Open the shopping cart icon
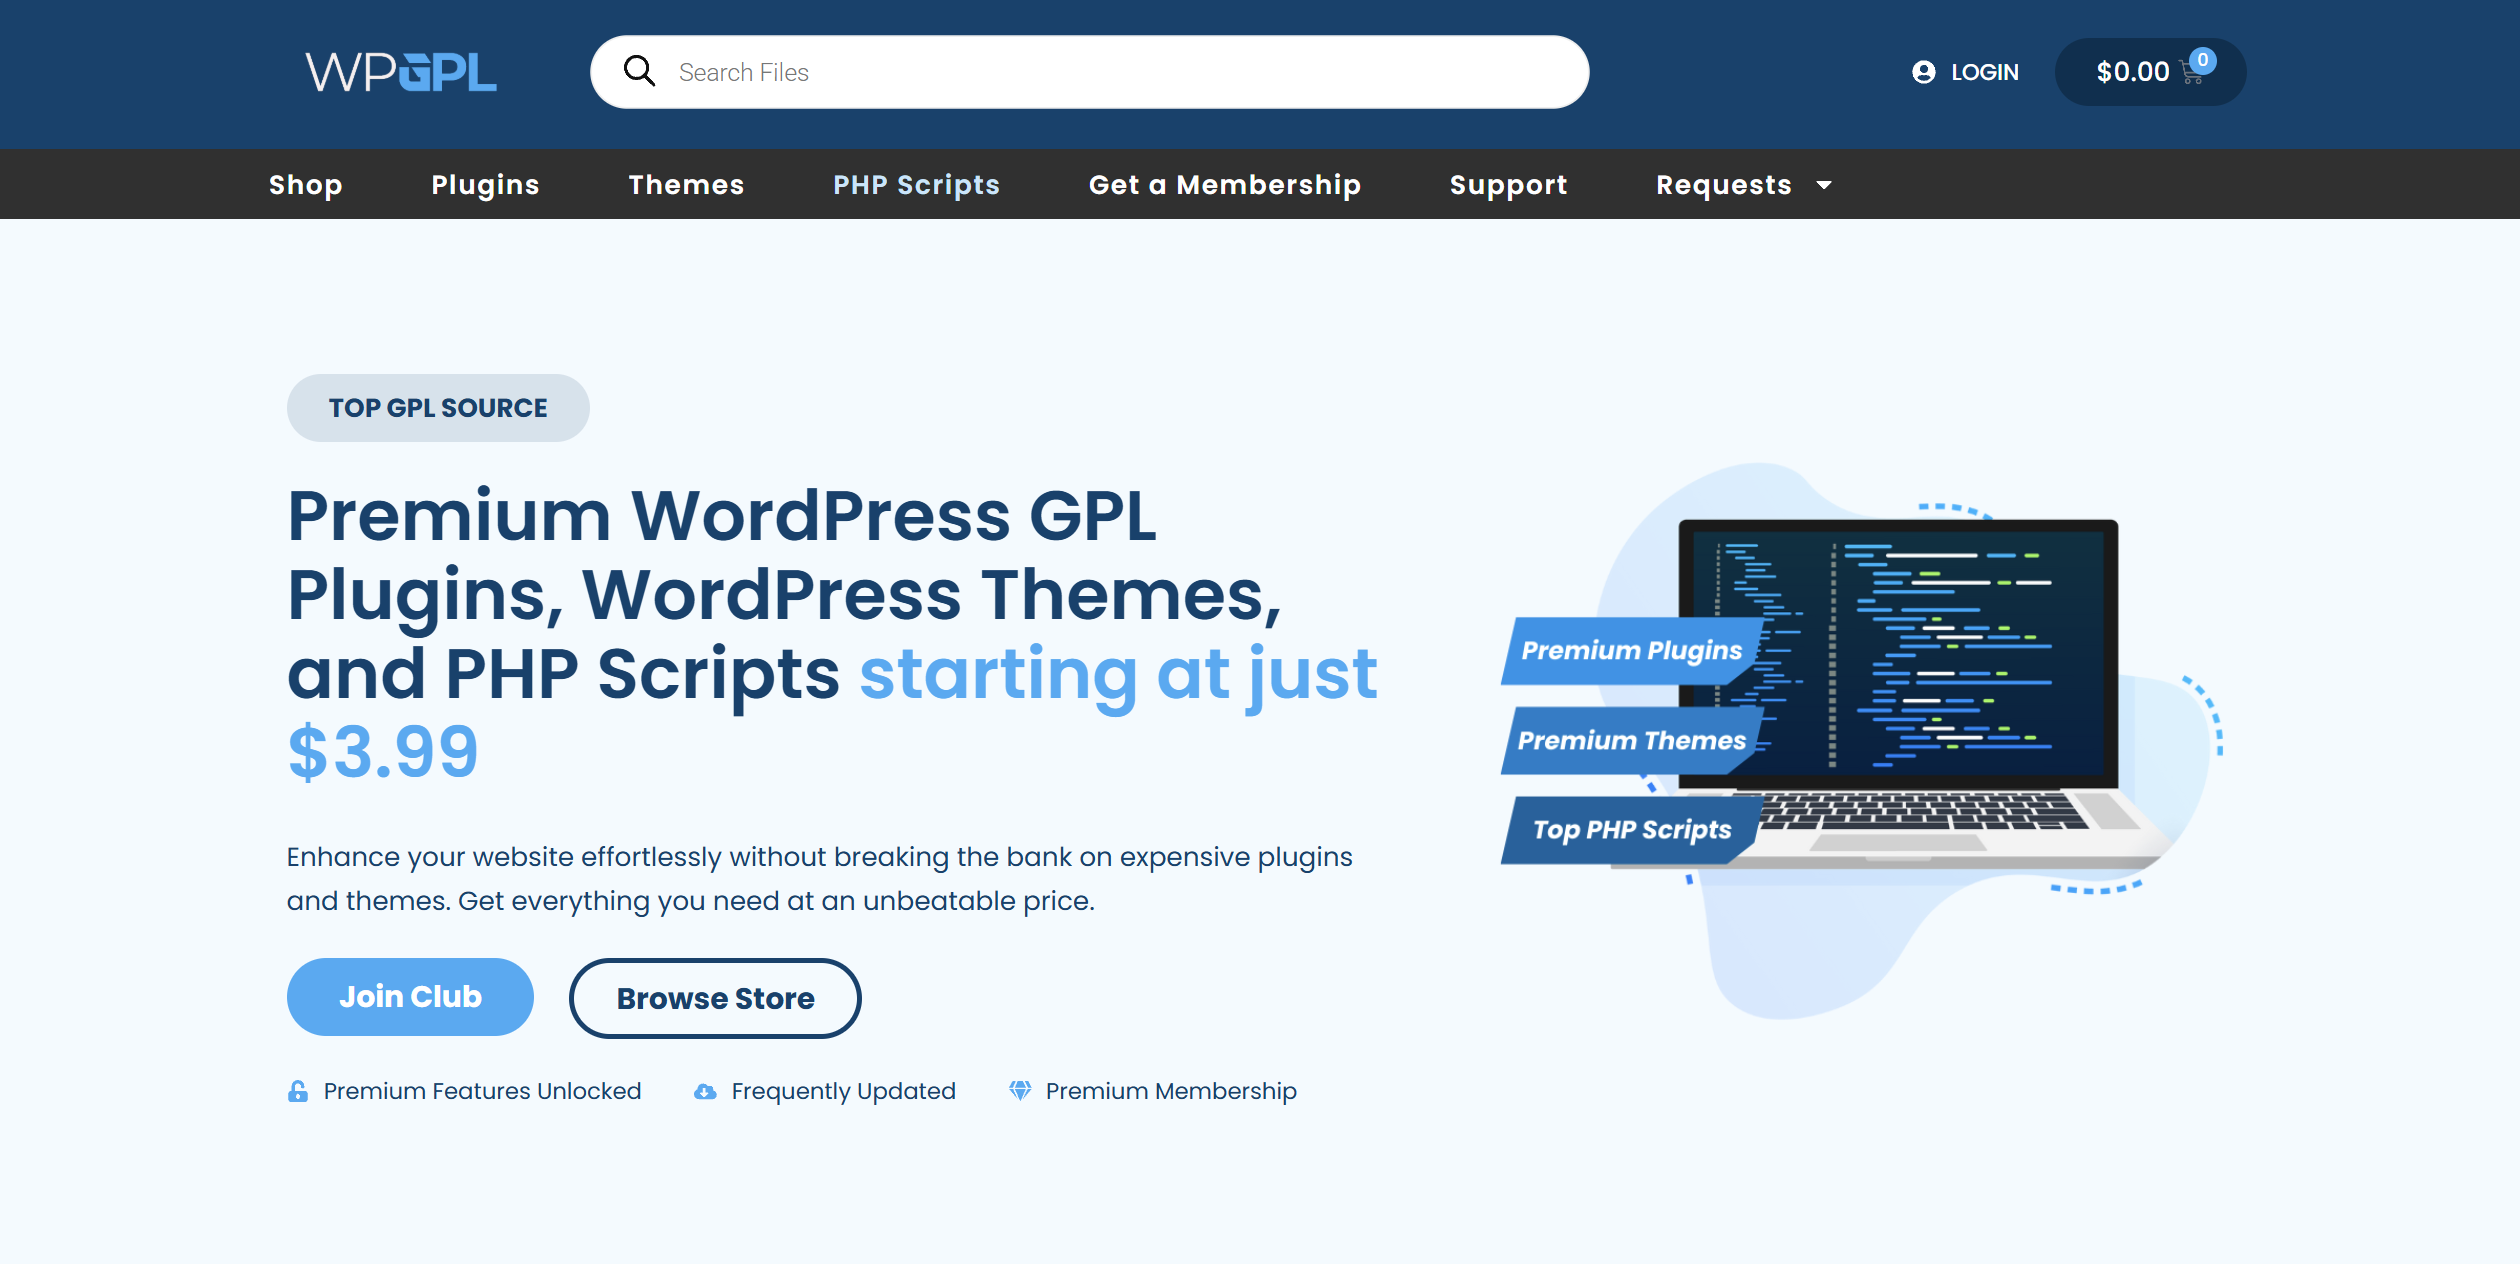Image resolution: width=2520 pixels, height=1284 pixels. (2190, 75)
